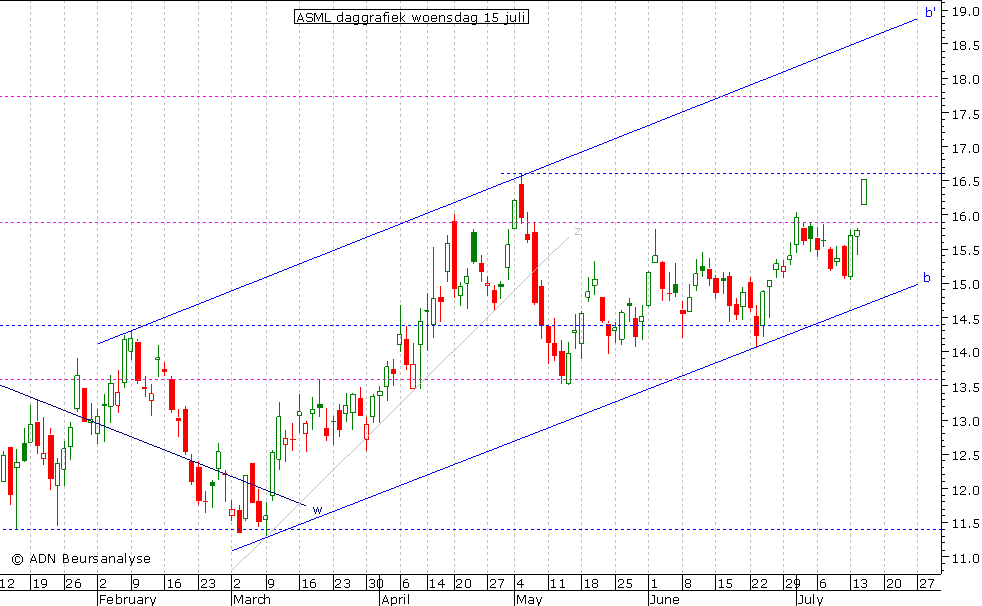Click the 17.5 price axis label
The image size is (982, 606).
[965, 115]
